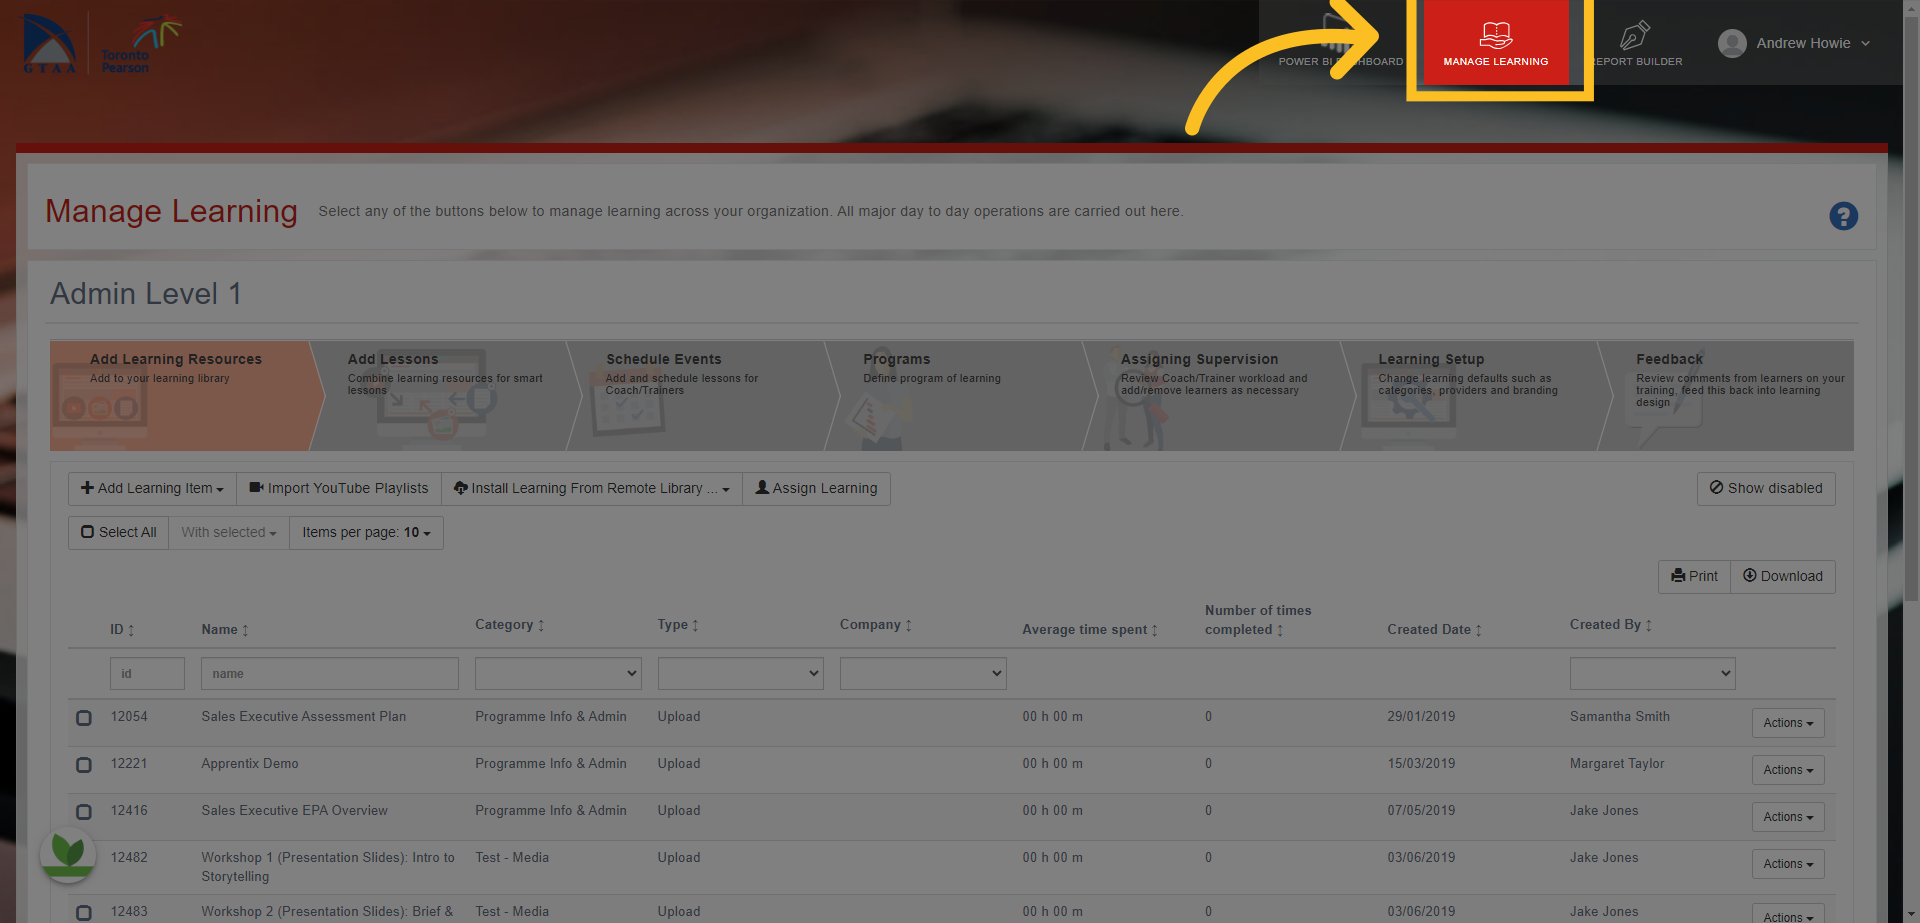Open Category filter dropdown
The height and width of the screenshot is (923, 1920).
(x=558, y=673)
